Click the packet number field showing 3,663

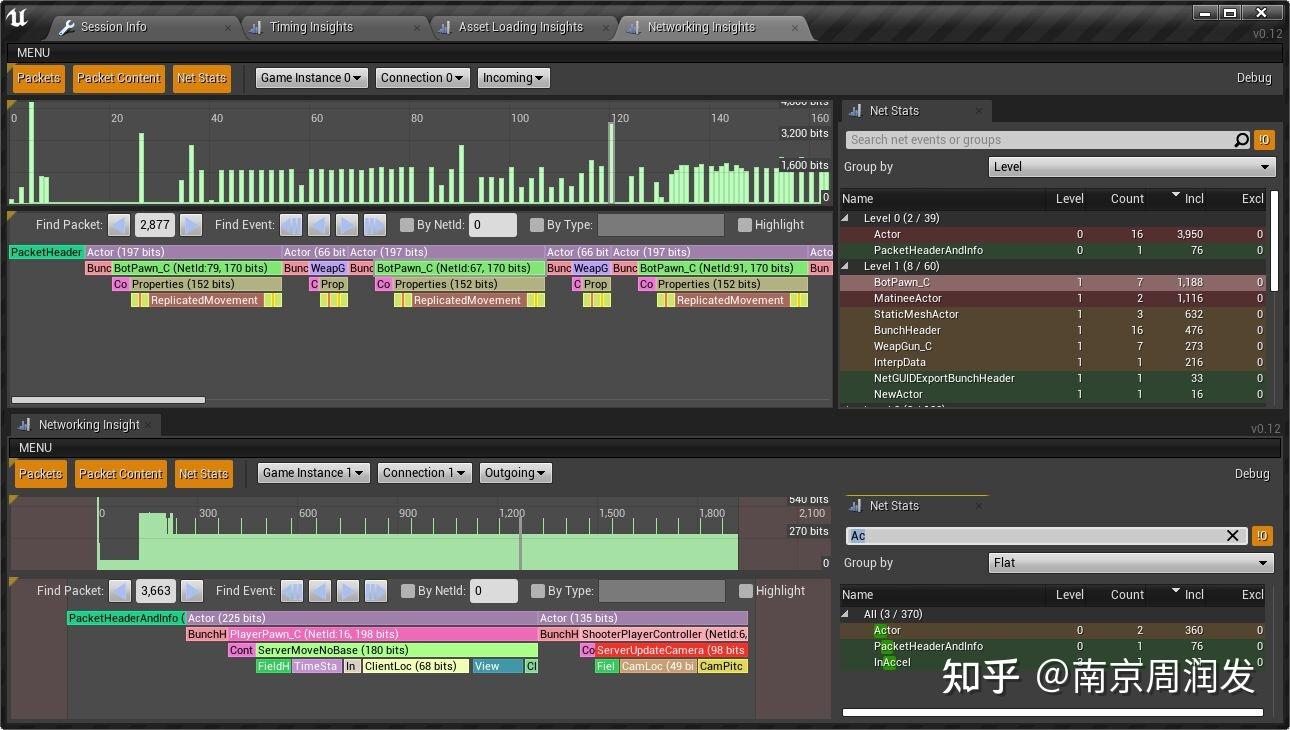click(x=155, y=591)
